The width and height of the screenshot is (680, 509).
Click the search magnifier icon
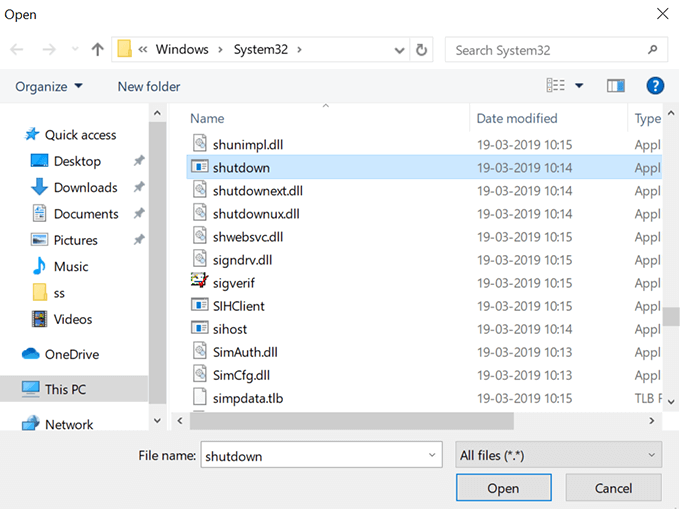point(653,50)
